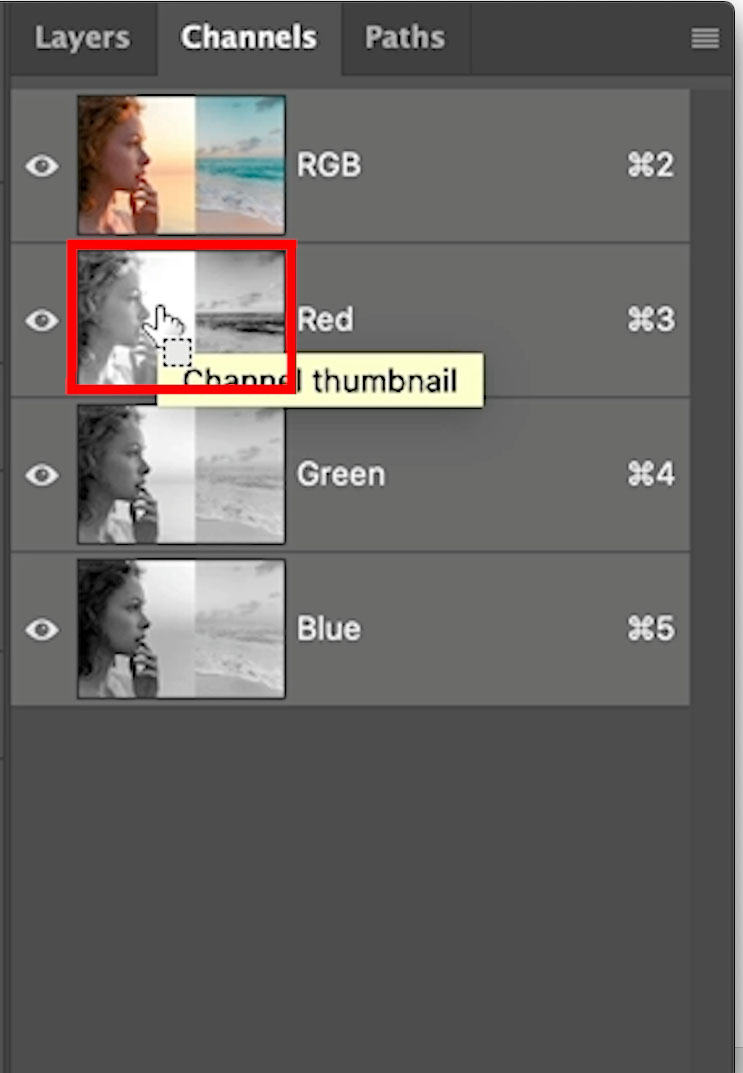This screenshot has height=1073, width=743.
Task: Click the color RGB channel thumbnail
Action: (181, 165)
